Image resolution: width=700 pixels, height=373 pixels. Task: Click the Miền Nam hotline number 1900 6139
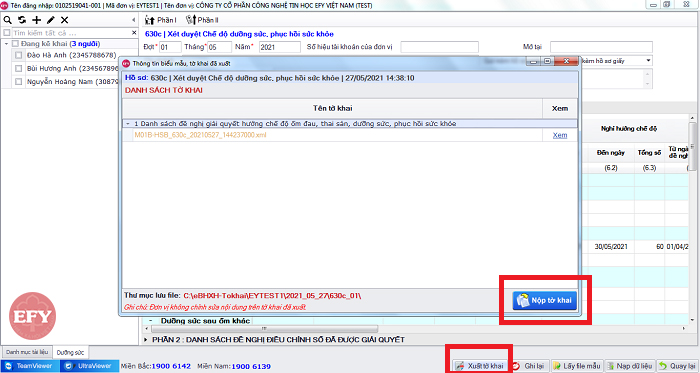251,366
